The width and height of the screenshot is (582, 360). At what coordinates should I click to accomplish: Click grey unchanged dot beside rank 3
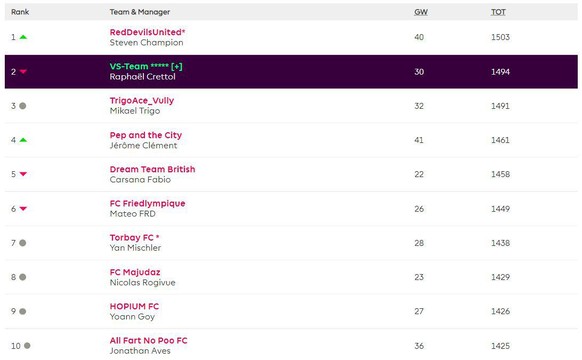point(23,106)
